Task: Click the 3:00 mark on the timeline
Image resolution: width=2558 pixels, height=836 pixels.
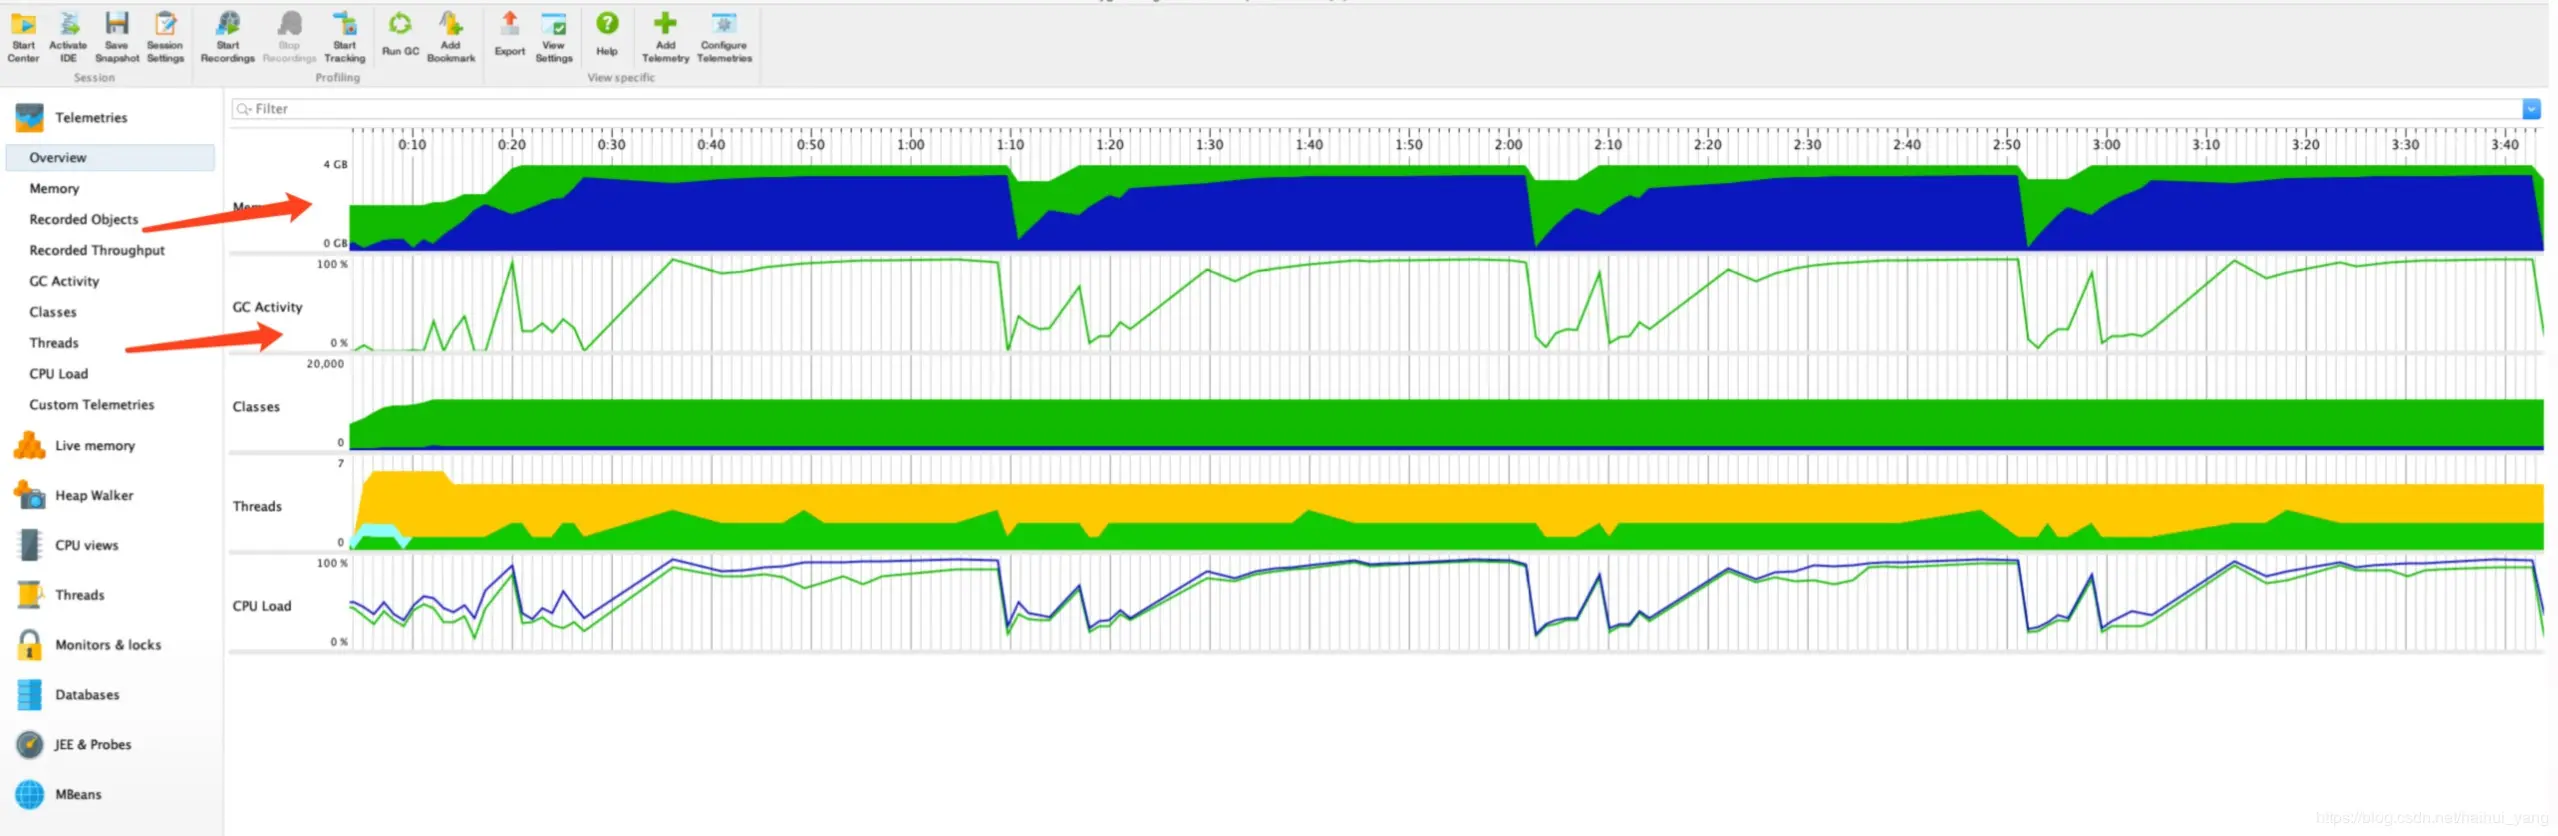Action: pyautogui.click(x=2106, y=145)
